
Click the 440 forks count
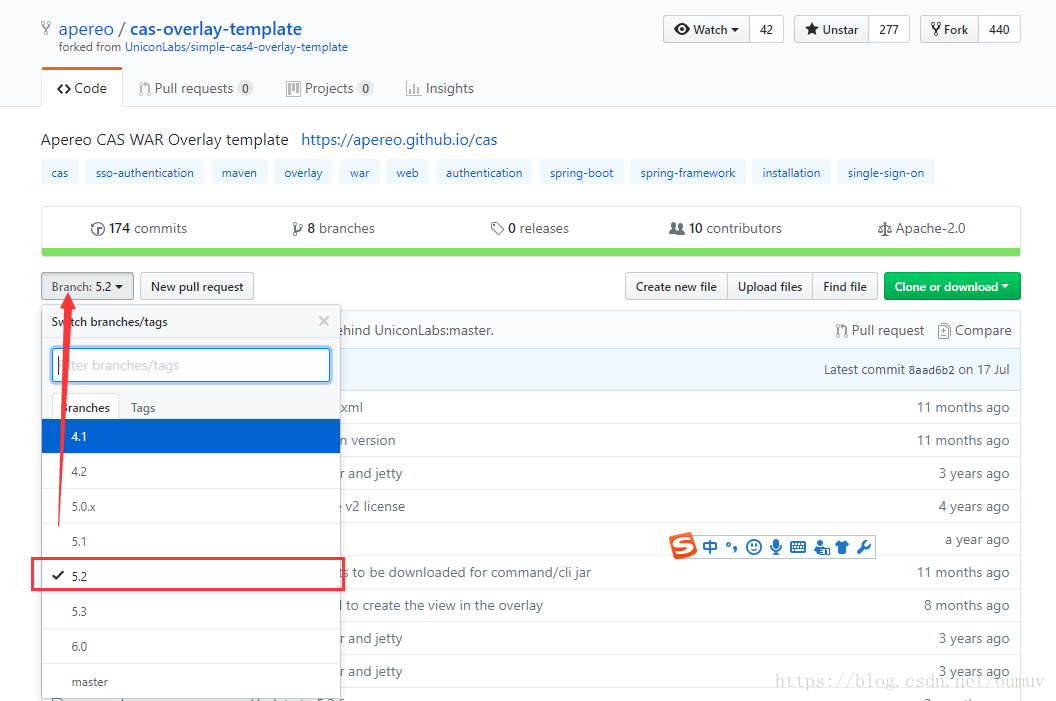pyautogui.click(x=999, y=29)
